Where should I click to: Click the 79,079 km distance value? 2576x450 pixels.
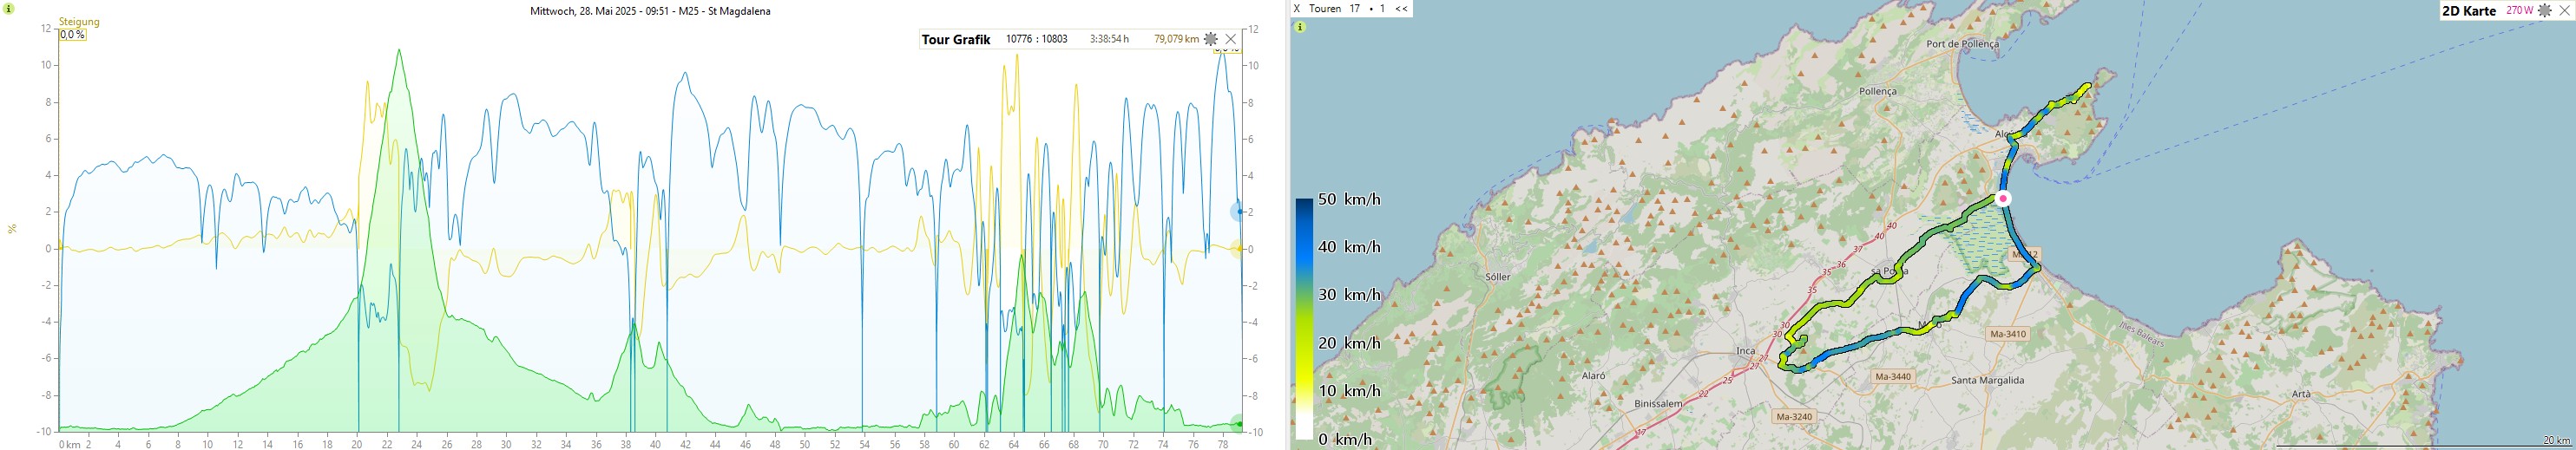click(1176, 39)
